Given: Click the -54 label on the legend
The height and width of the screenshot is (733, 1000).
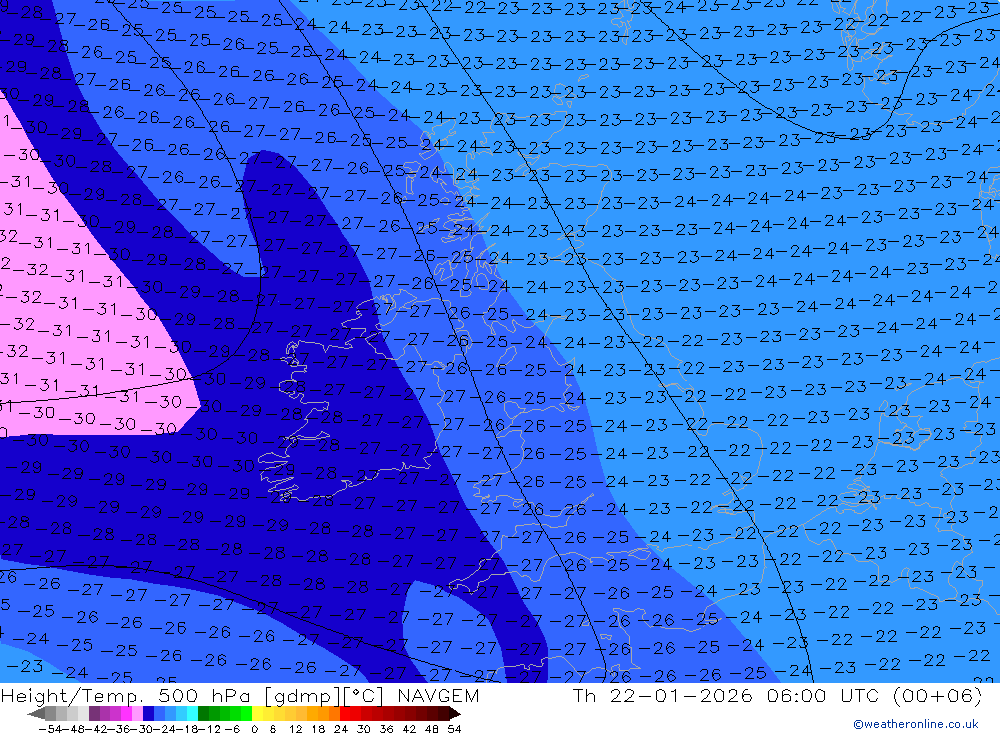Looking at the screenshot, I should click(50, 729).
